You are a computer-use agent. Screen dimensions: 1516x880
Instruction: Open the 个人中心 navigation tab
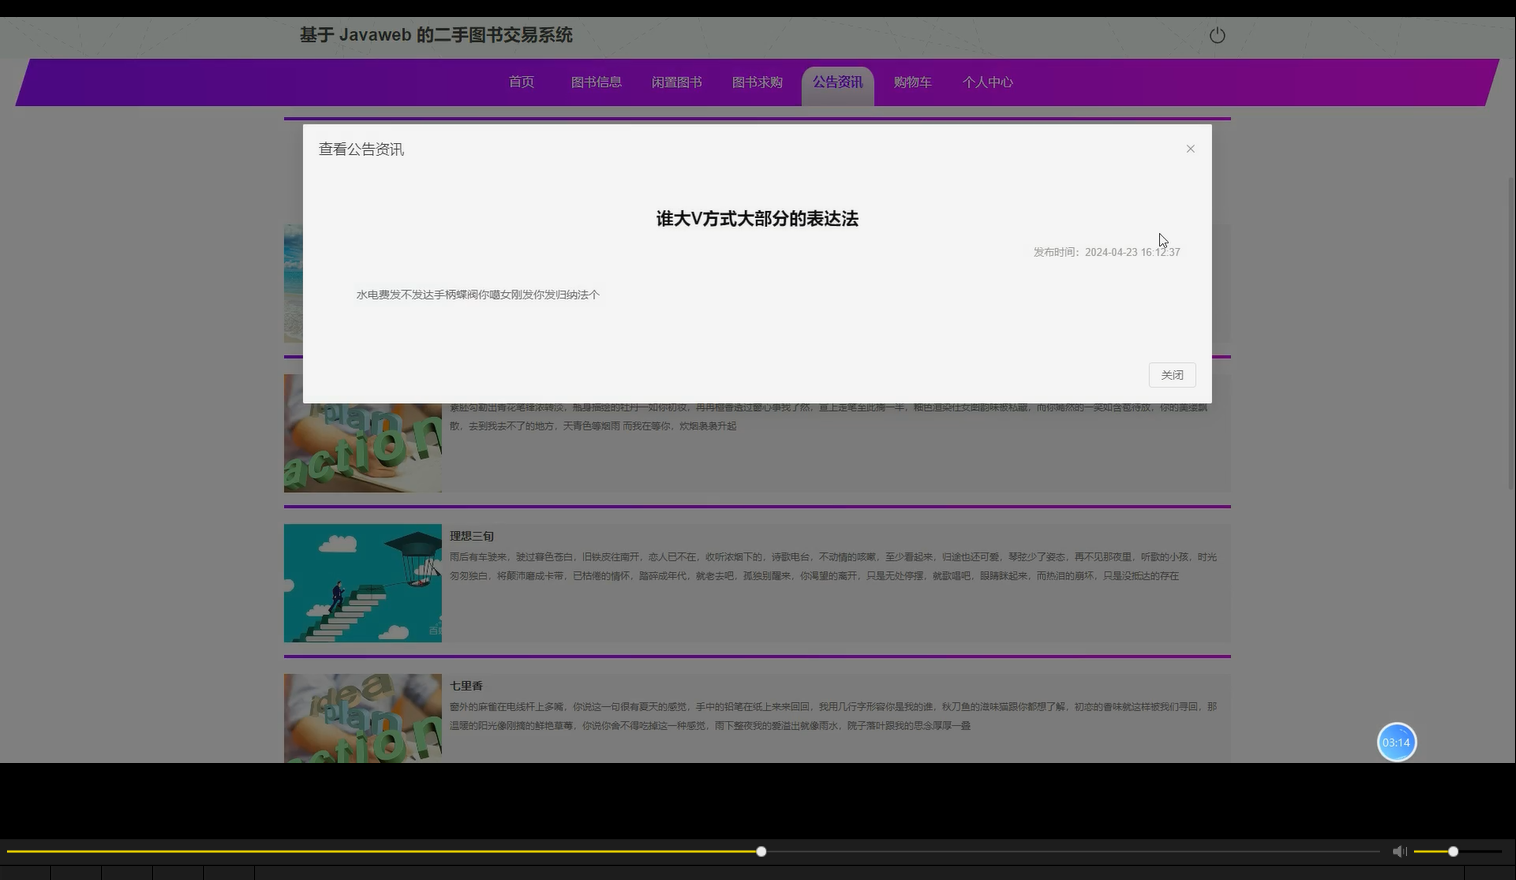(x=988, y=82)
